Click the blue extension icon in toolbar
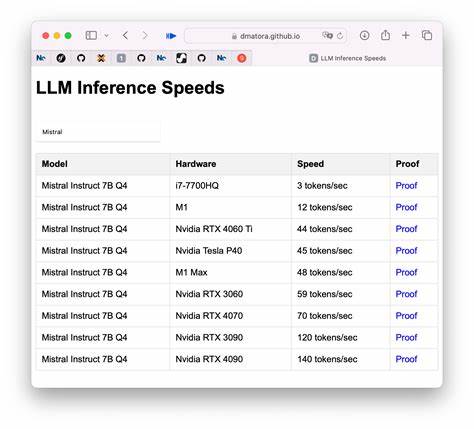Image resolution: width=474 pixels, height=429 pixels. pyautogui.click(x=171, y=36)
